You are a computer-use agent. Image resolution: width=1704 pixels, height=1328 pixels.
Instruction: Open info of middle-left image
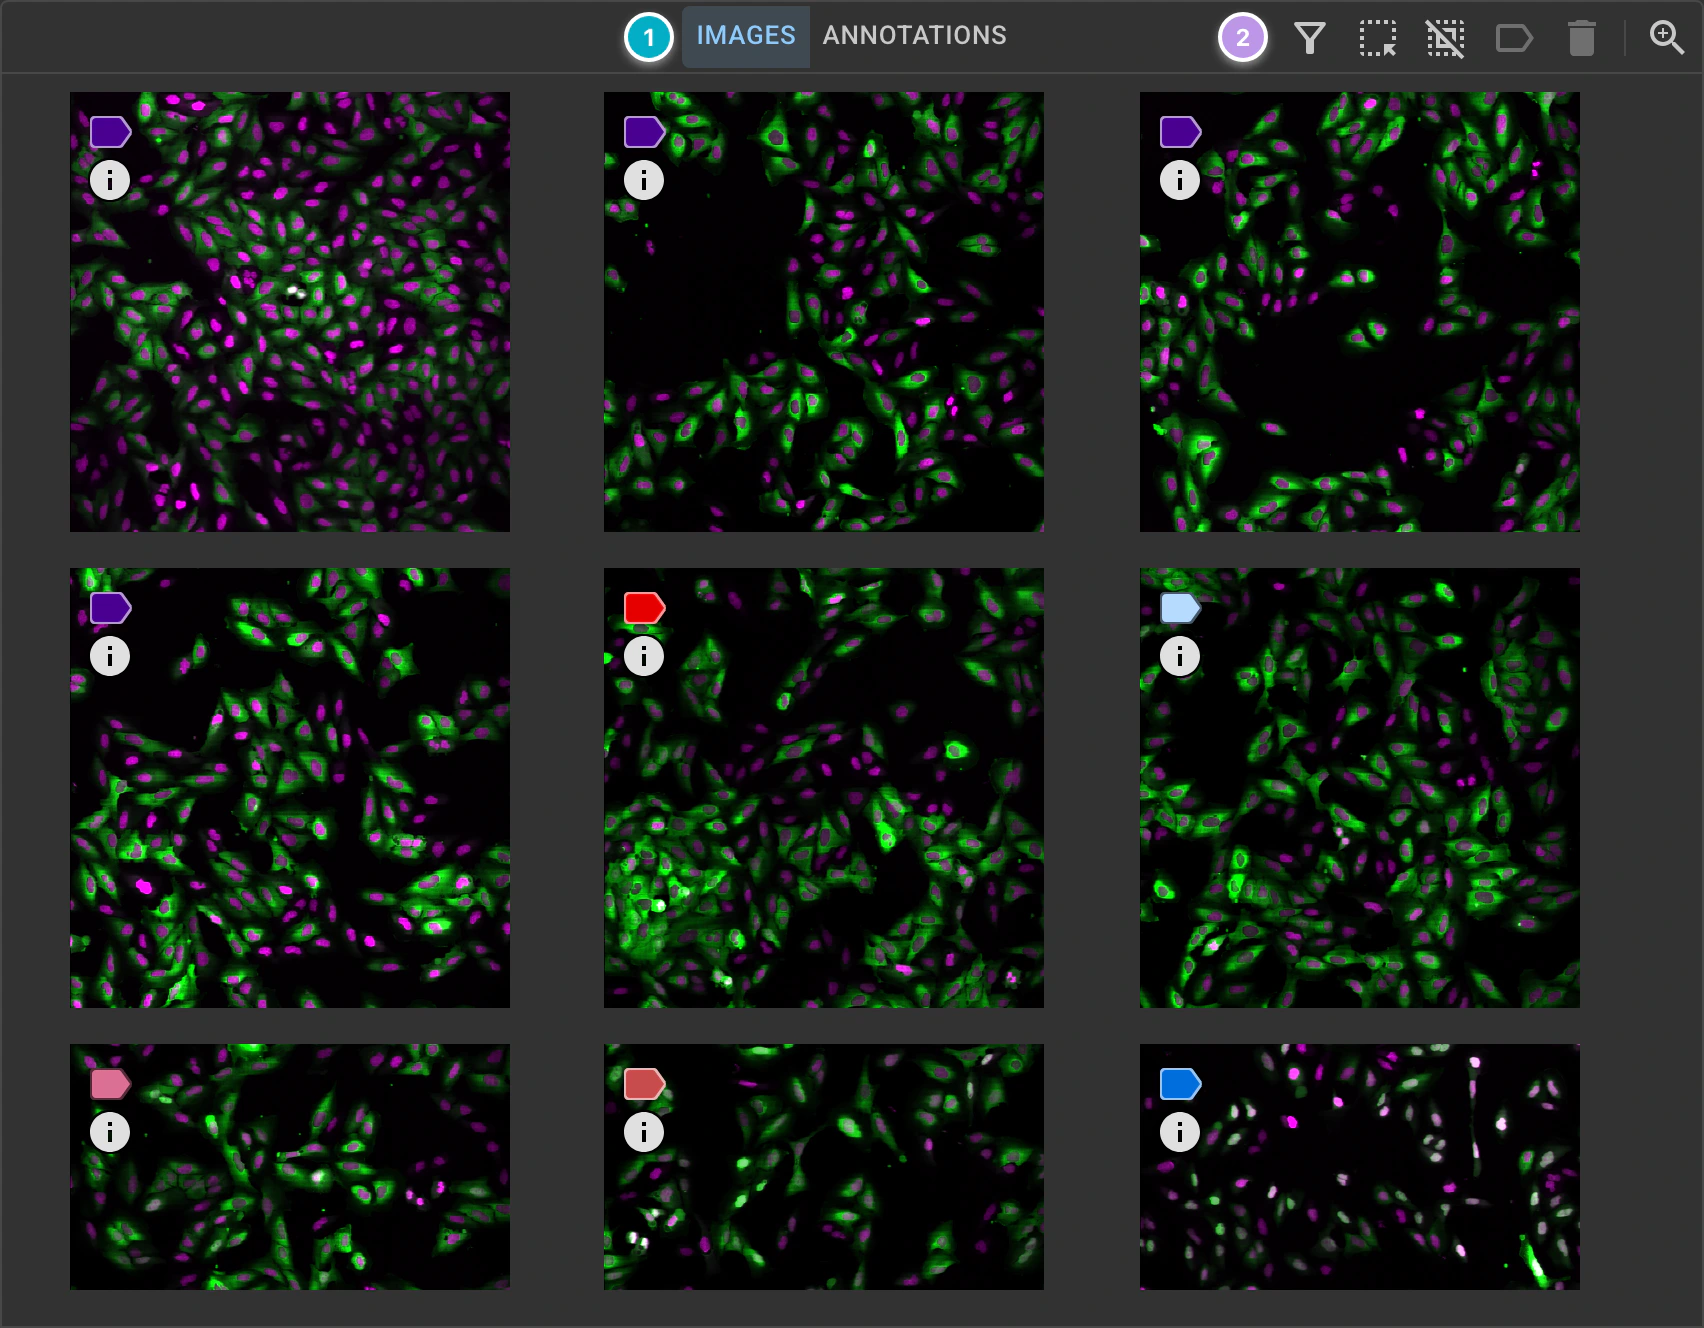click(110, 657)
